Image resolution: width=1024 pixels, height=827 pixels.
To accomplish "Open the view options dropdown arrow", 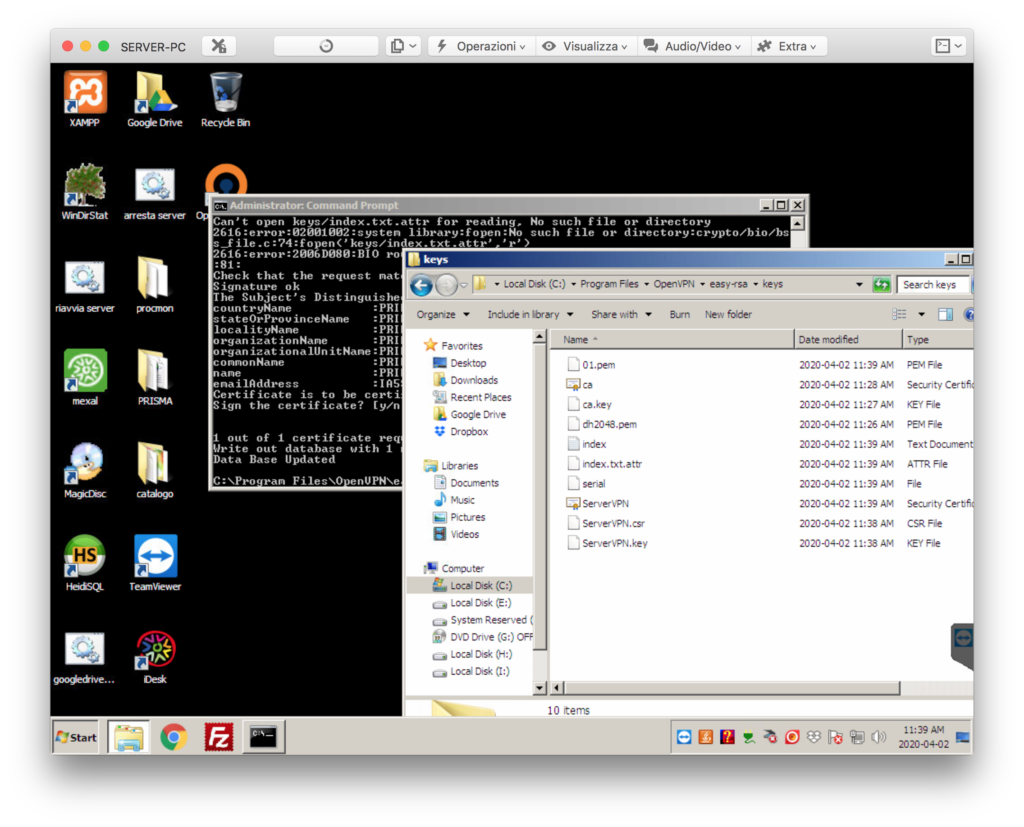I will click(921, 314).
